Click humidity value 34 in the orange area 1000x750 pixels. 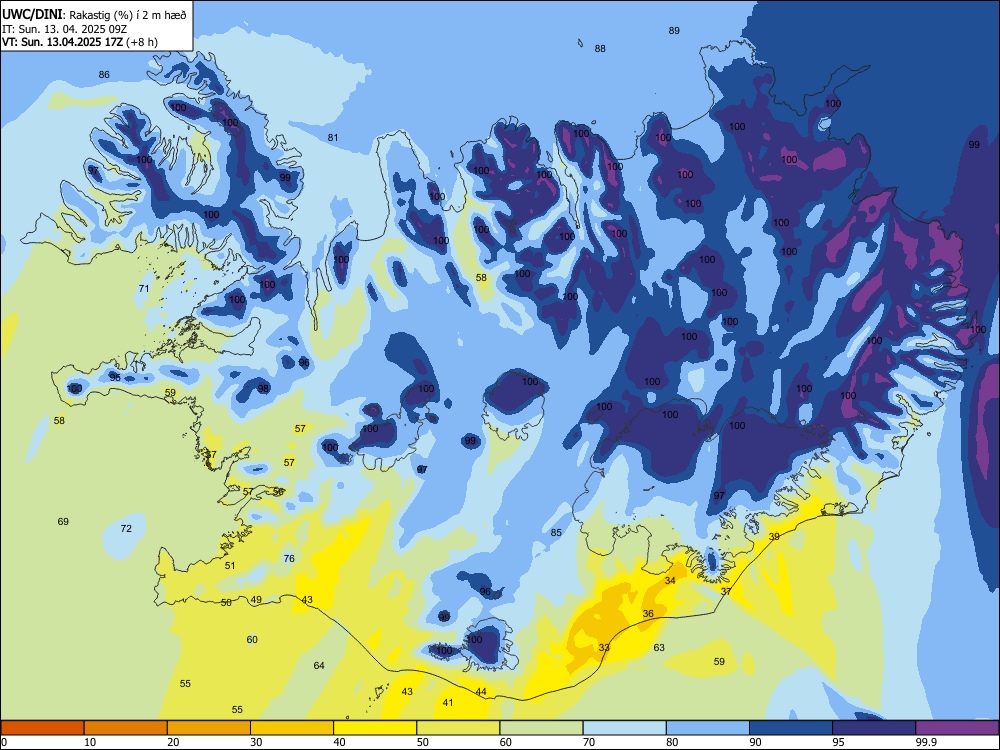click(670, 580)
